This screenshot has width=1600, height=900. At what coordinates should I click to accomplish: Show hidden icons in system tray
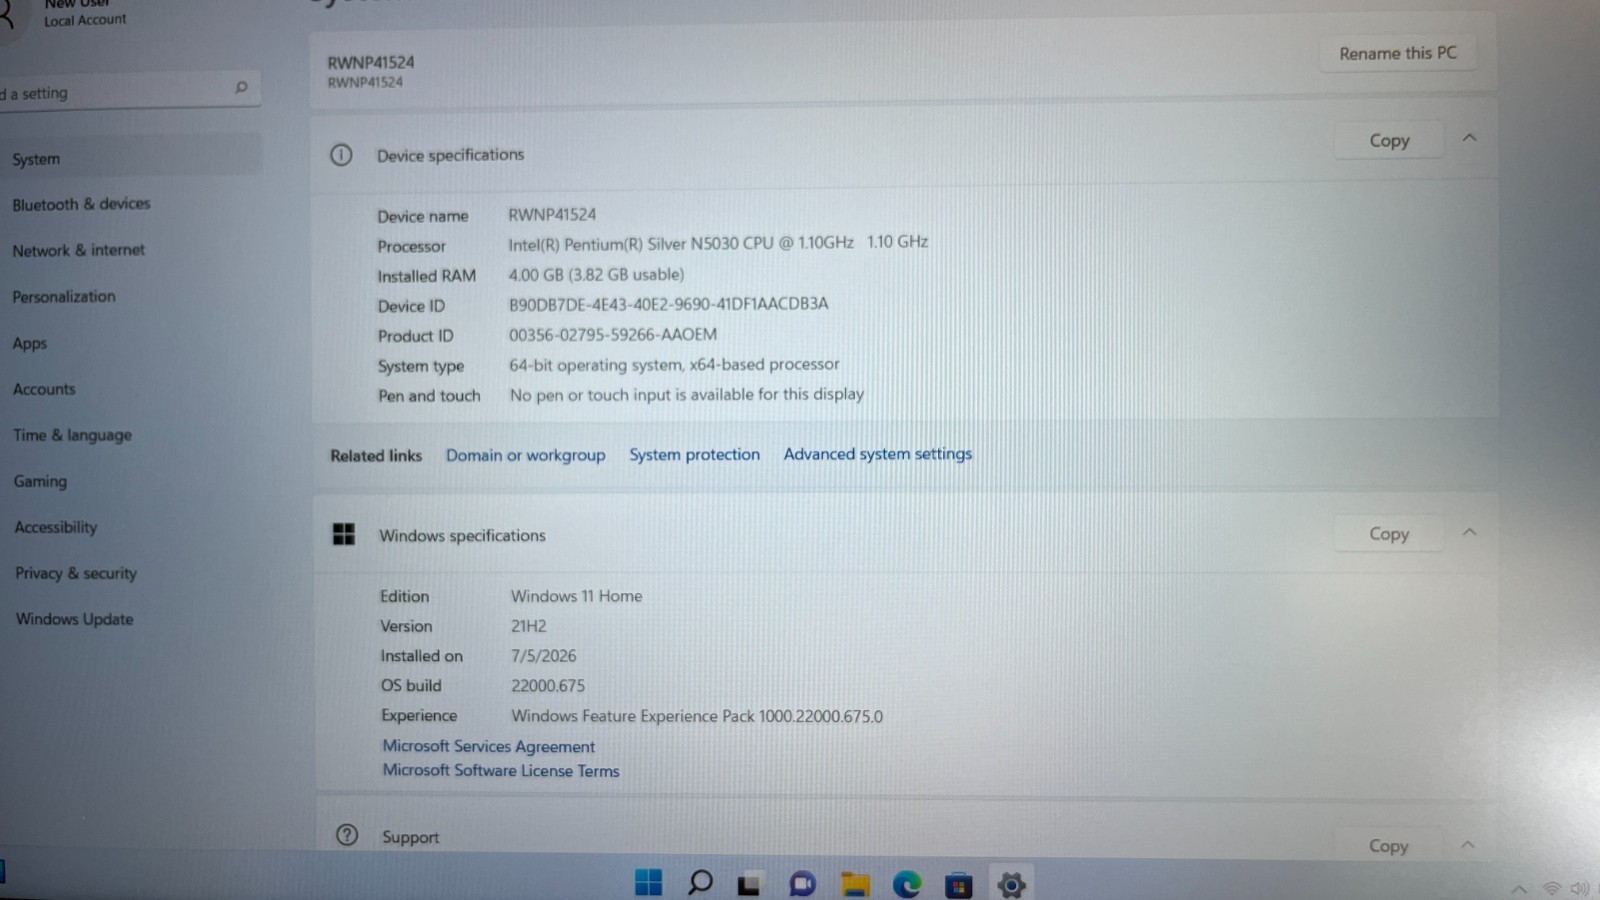click(1519, 888)
